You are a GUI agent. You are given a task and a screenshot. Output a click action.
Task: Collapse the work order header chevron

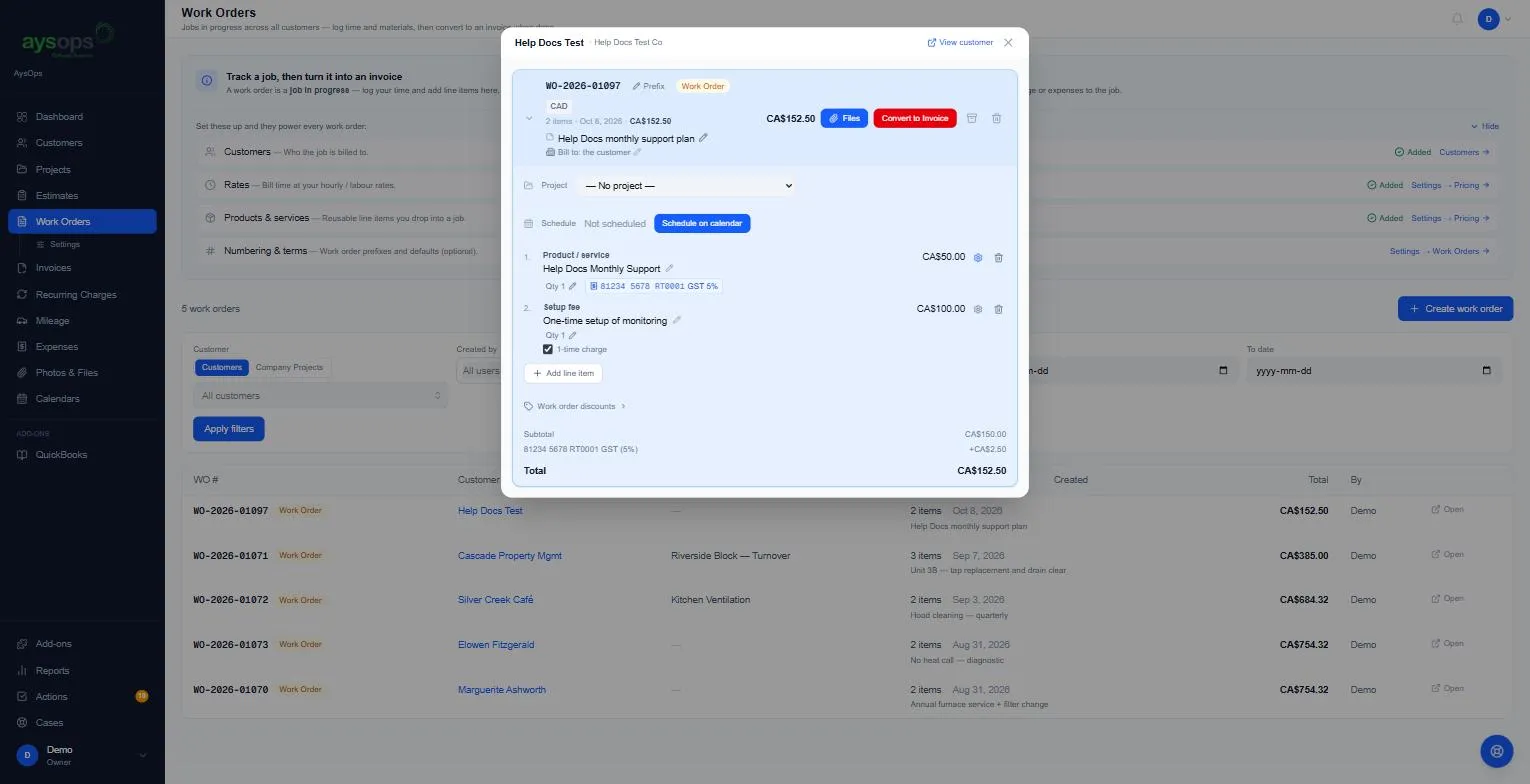529,118
